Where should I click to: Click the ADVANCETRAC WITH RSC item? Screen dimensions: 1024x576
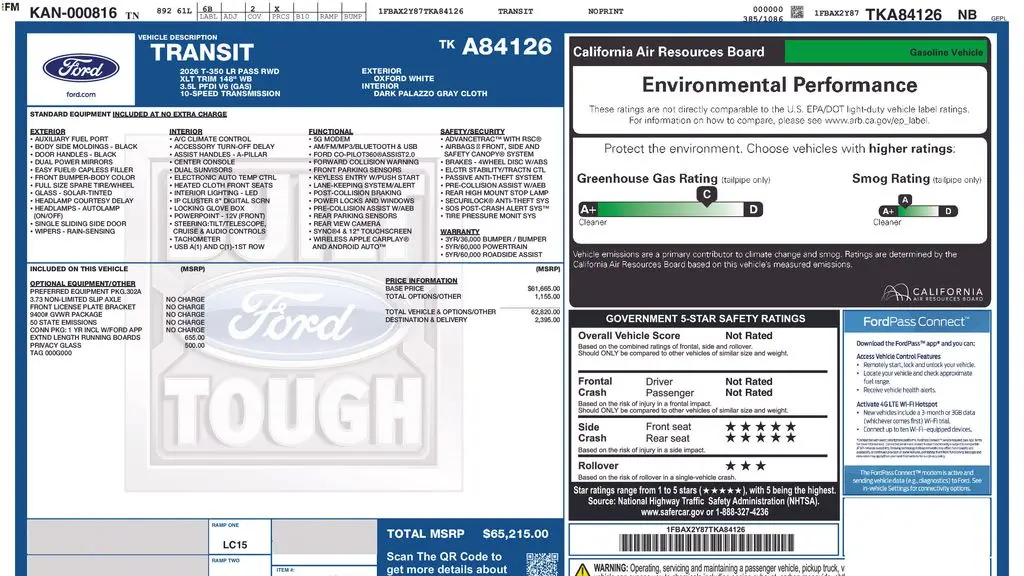493,139
